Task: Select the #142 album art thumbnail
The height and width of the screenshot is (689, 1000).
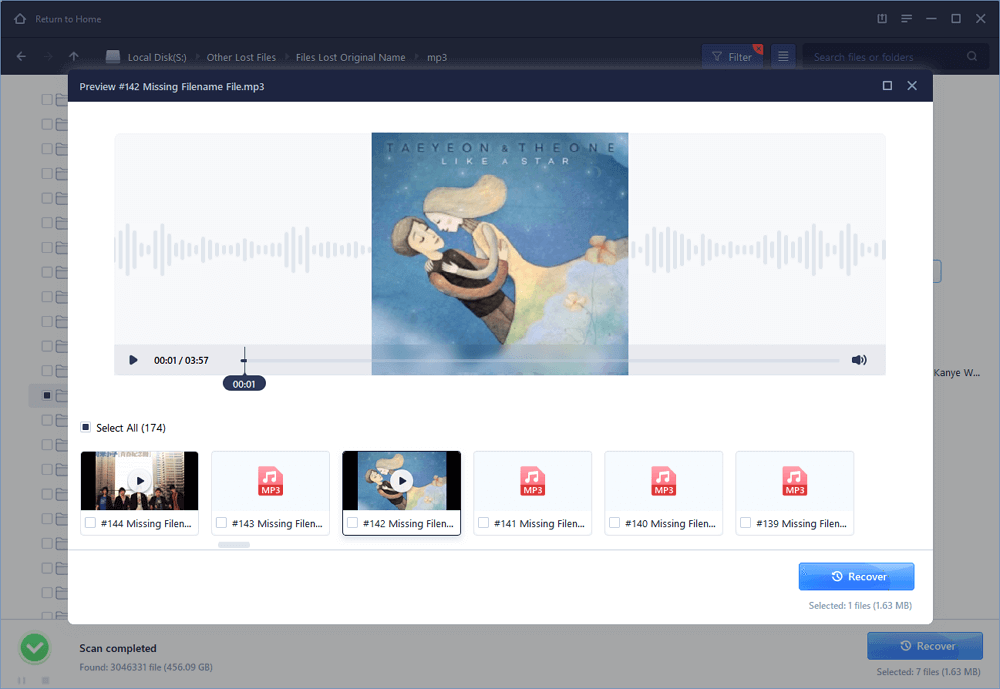Action: point(402,480)
